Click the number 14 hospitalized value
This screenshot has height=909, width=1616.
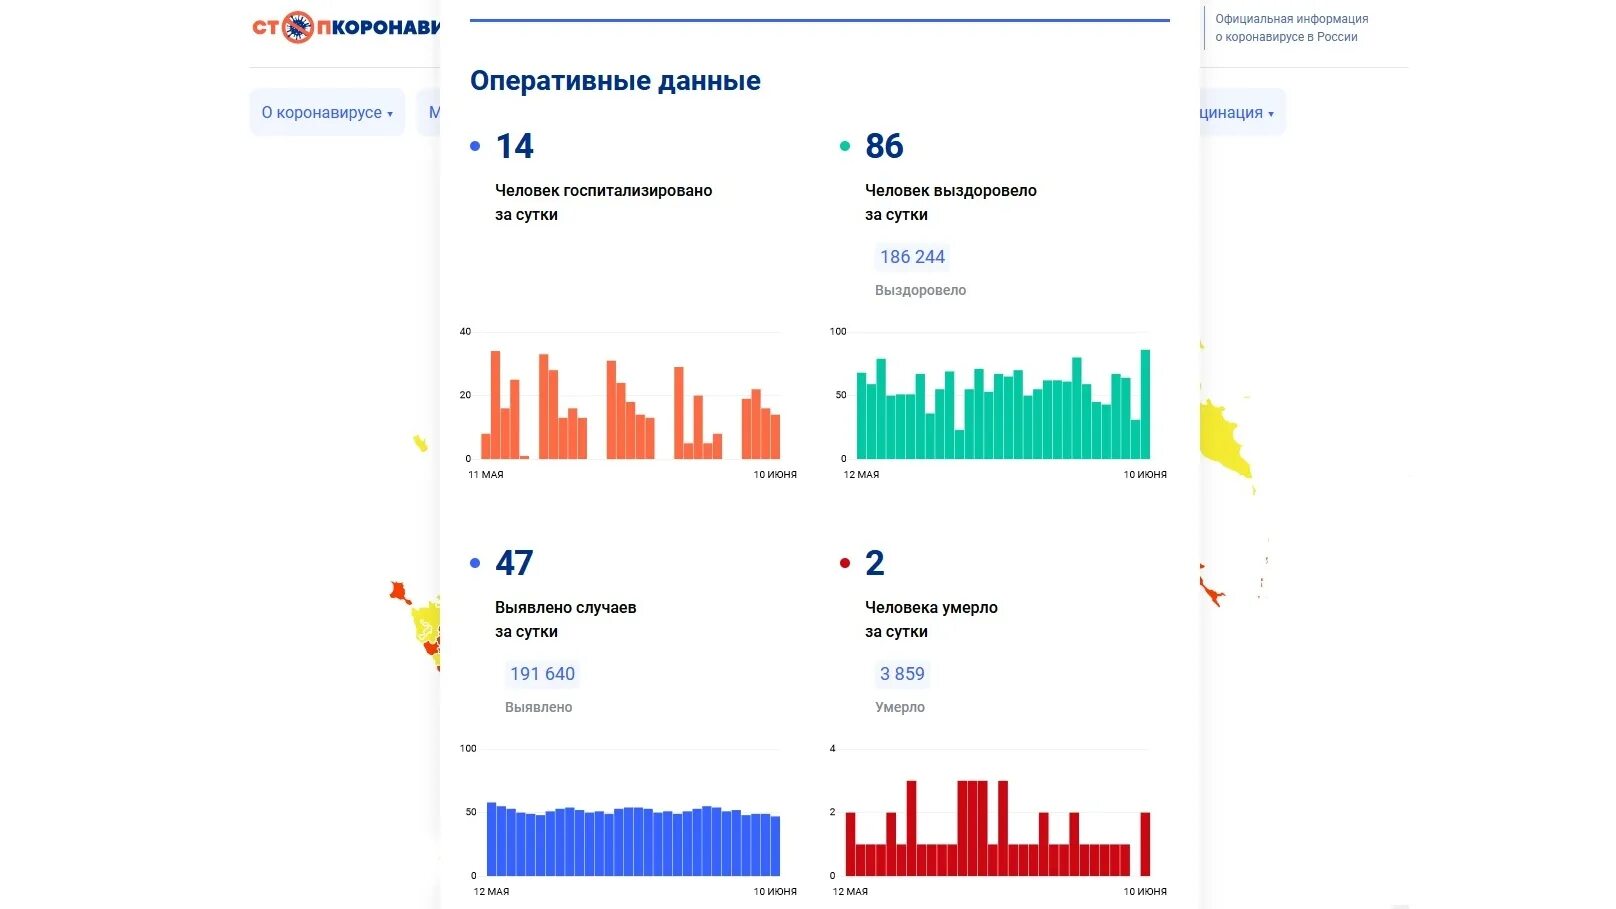coord(515,146)
